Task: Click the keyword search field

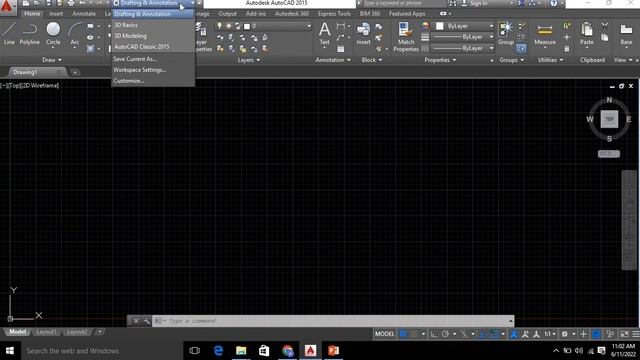Action: tap(402, 3)
